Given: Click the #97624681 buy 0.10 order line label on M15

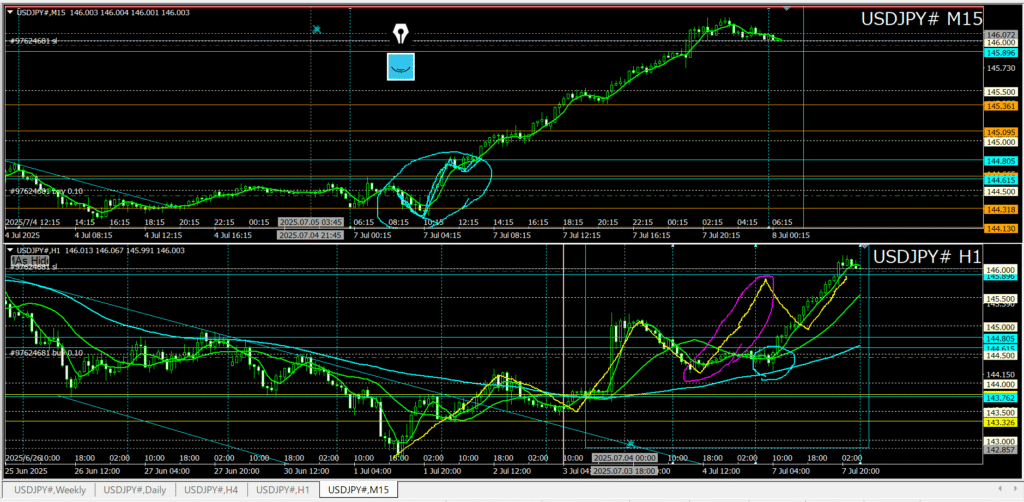Looking at the screenshot, I should click(x=46, y=190).
